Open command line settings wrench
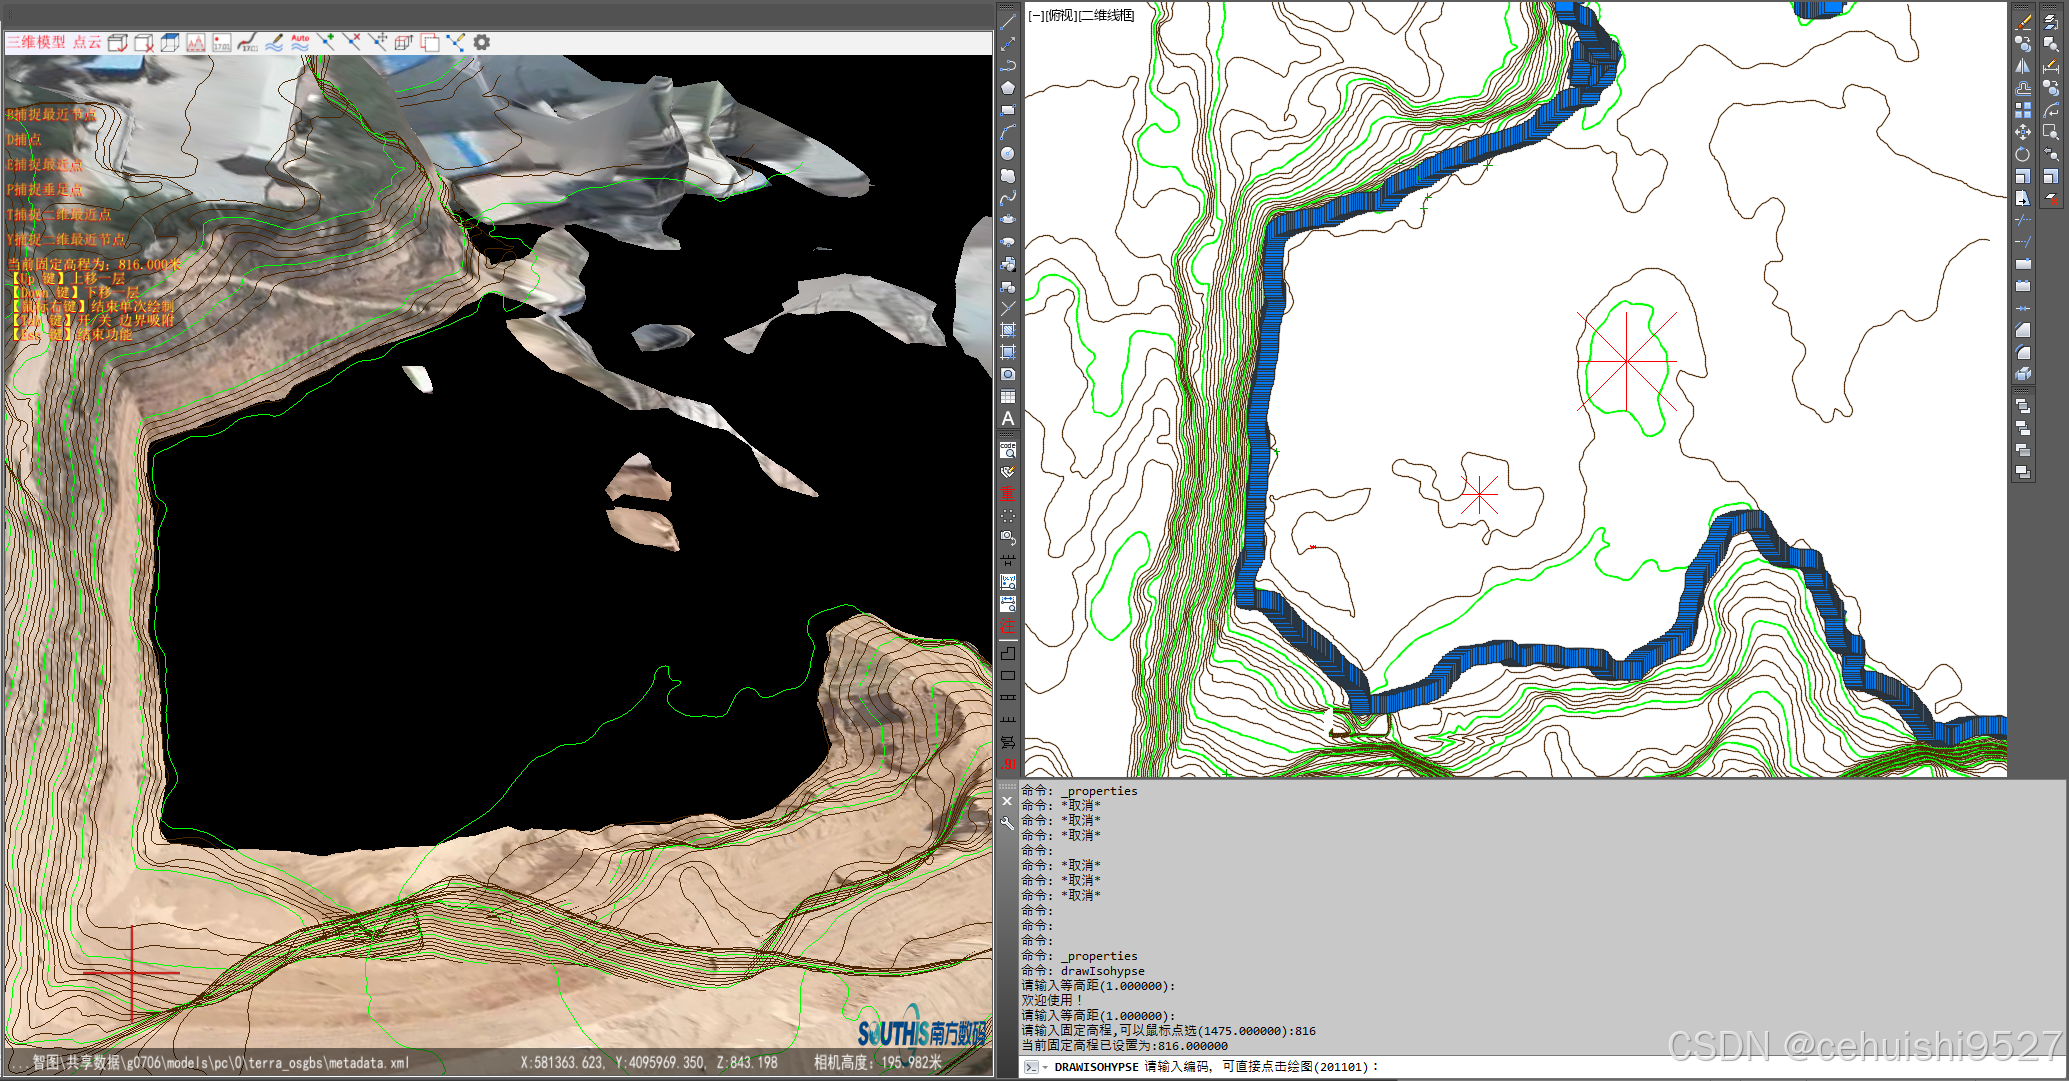The height and width of the screenshot is (1081, 2069). coord(1007,823)
